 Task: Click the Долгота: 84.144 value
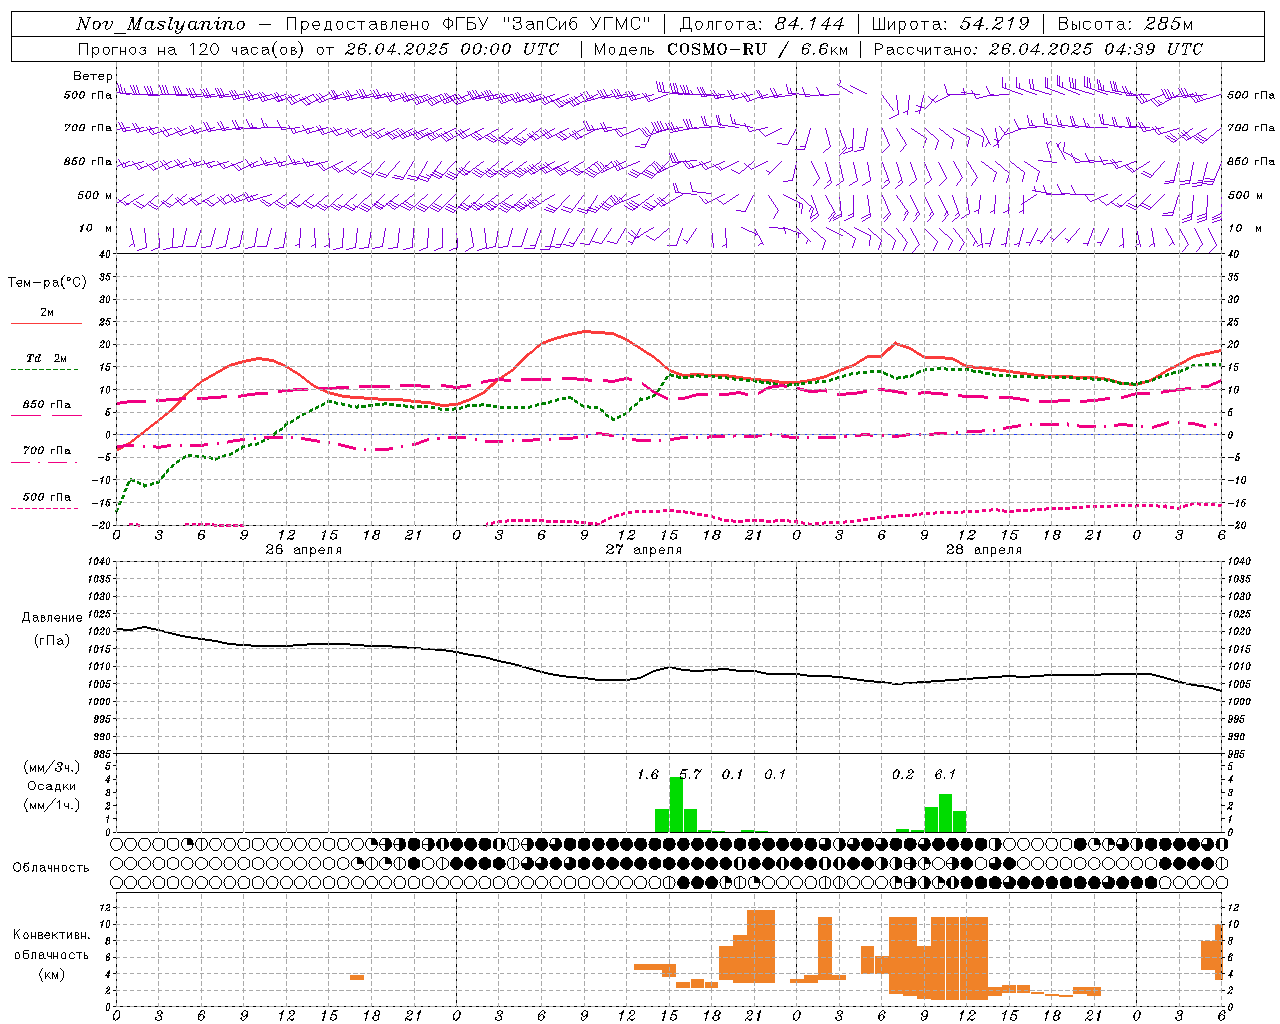pos(762,24)
